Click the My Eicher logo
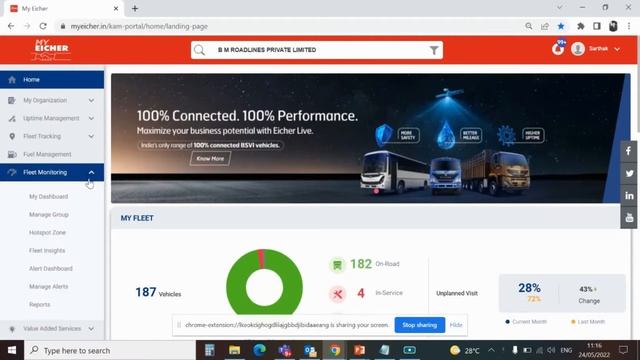 (x=51, y=50)
